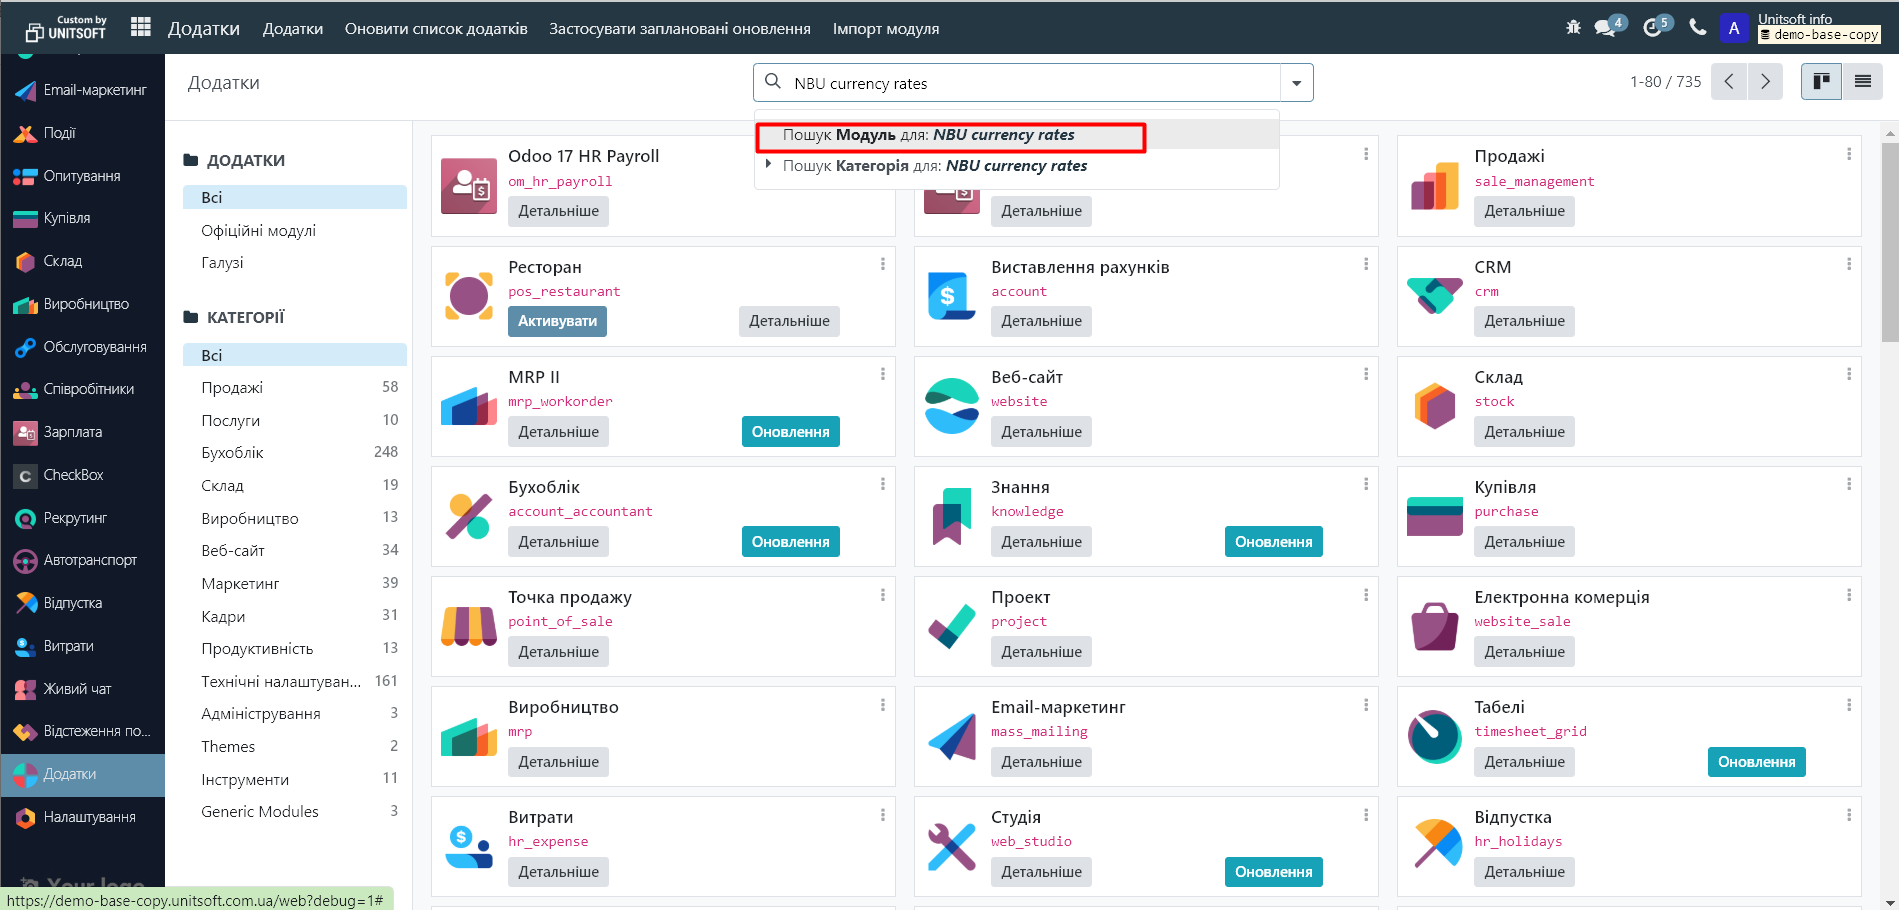This screenshot has height=910, width=1899.
Task: Switch to list view
Action: [1862, 82]
